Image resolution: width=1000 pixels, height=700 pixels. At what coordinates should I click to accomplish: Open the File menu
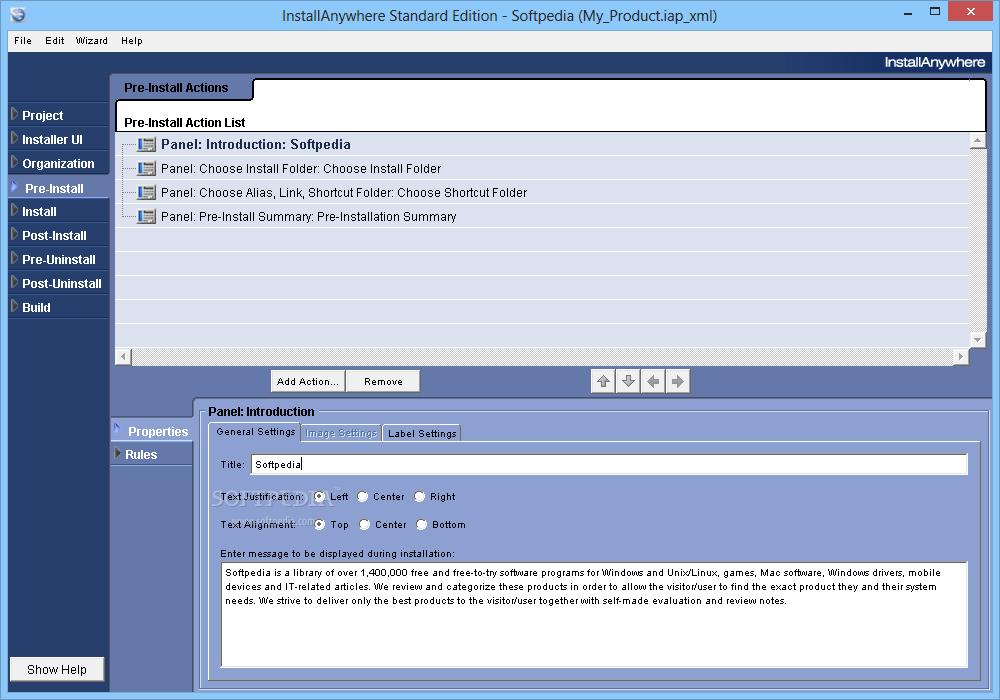pos(23,41)
